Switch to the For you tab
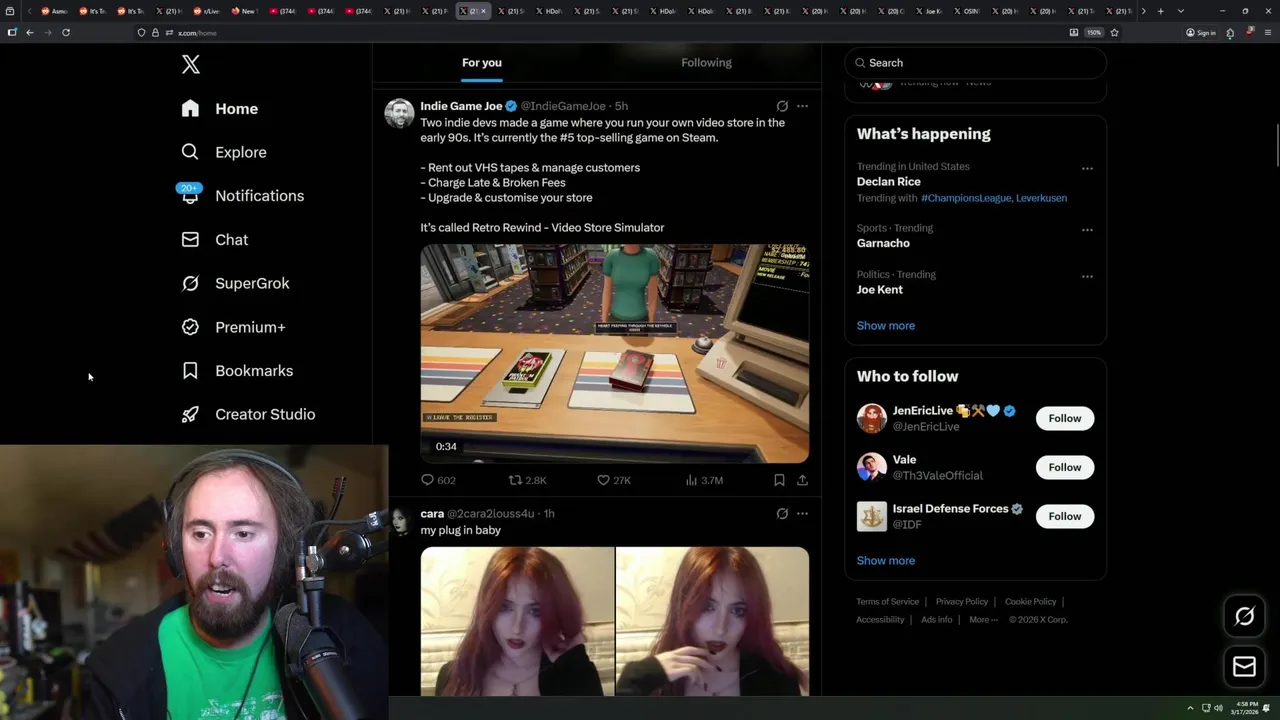Screen dimensions: 1280x720 pos(482,63)
